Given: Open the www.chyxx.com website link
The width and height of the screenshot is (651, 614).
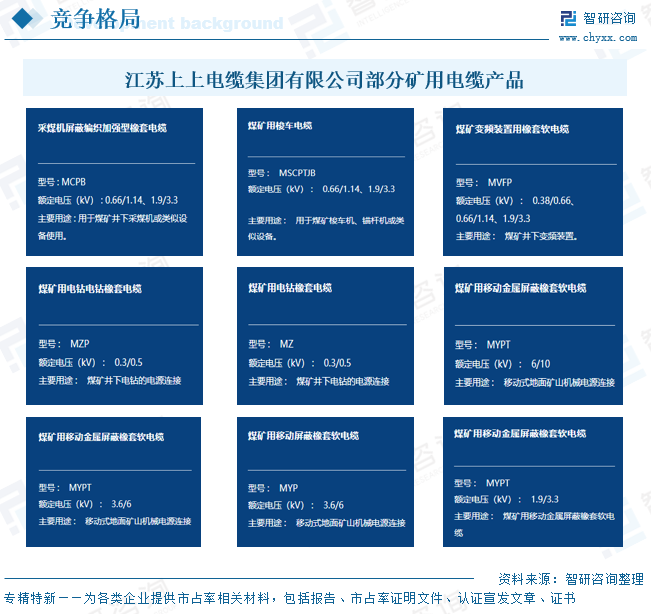Looking at the screenshot, I should pyautogui.click(x=598, y=38).
